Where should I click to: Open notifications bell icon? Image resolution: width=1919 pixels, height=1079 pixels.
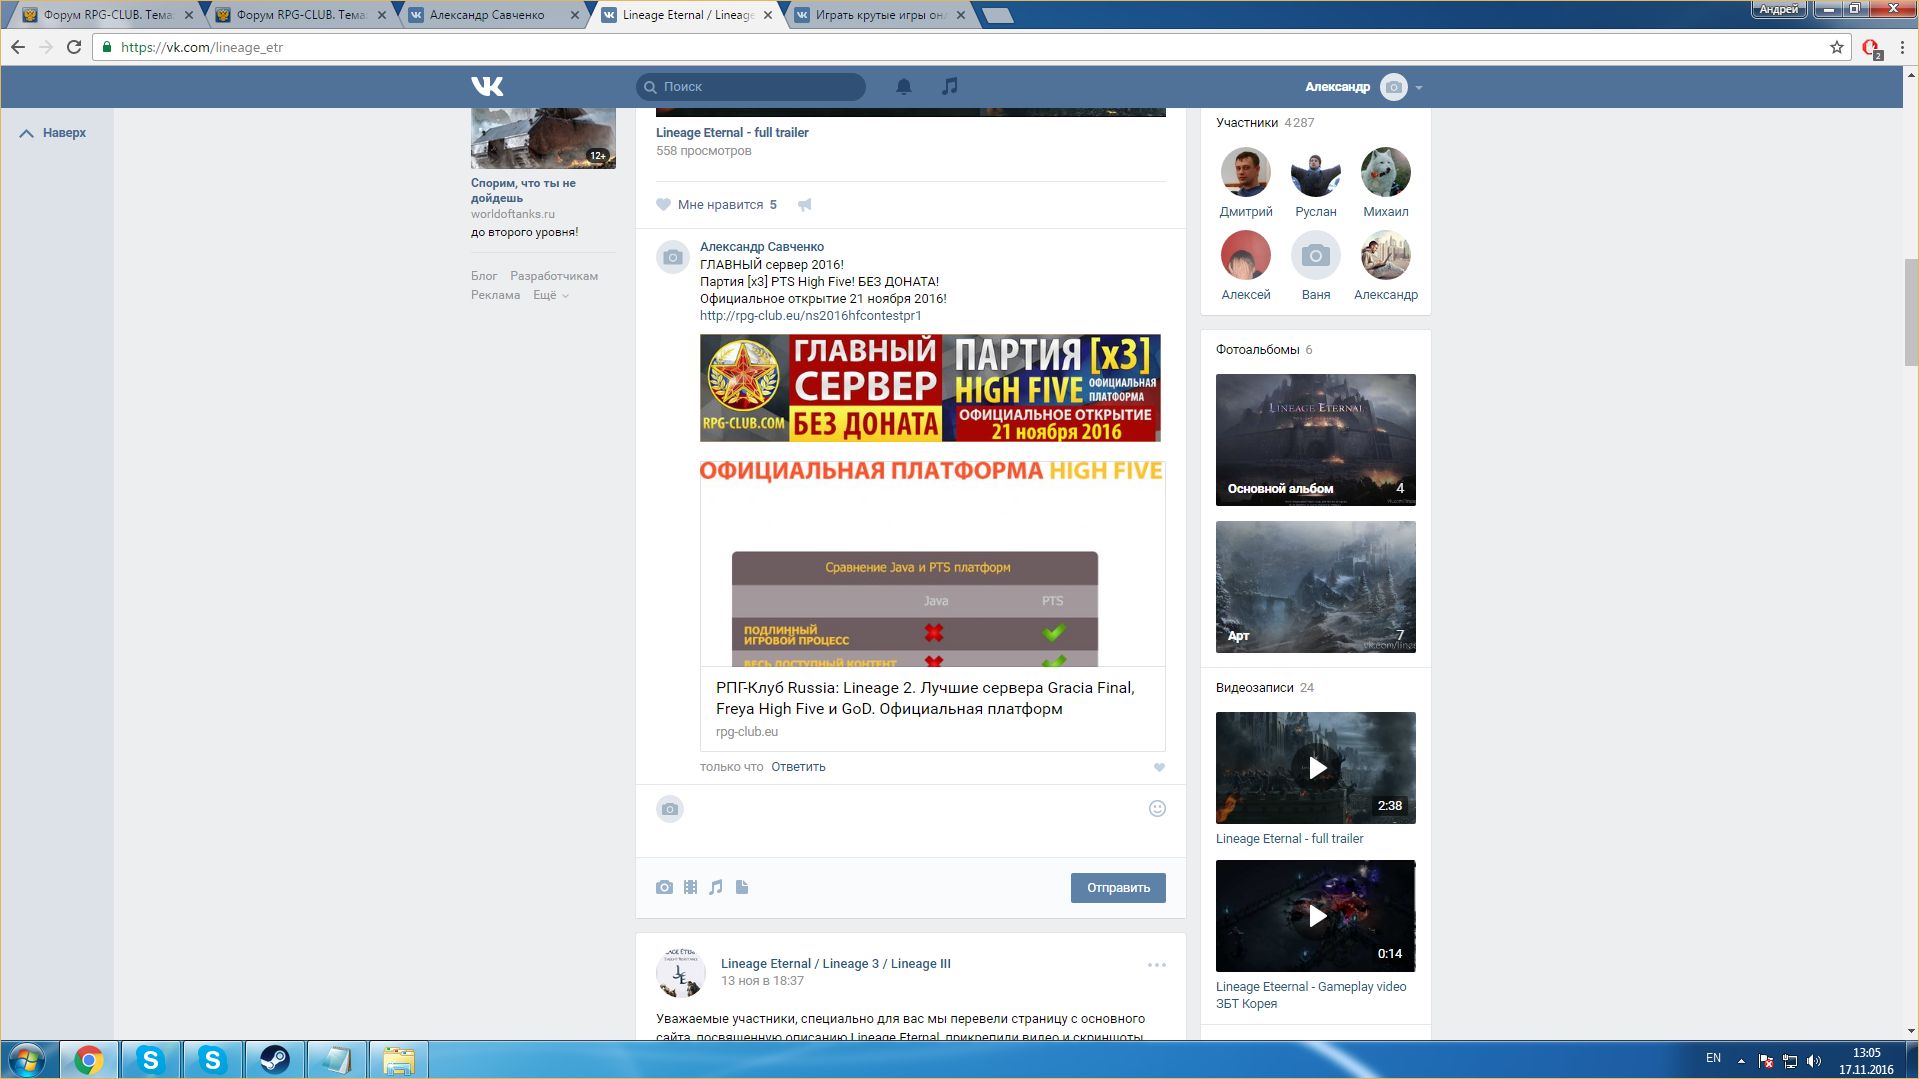904,87
